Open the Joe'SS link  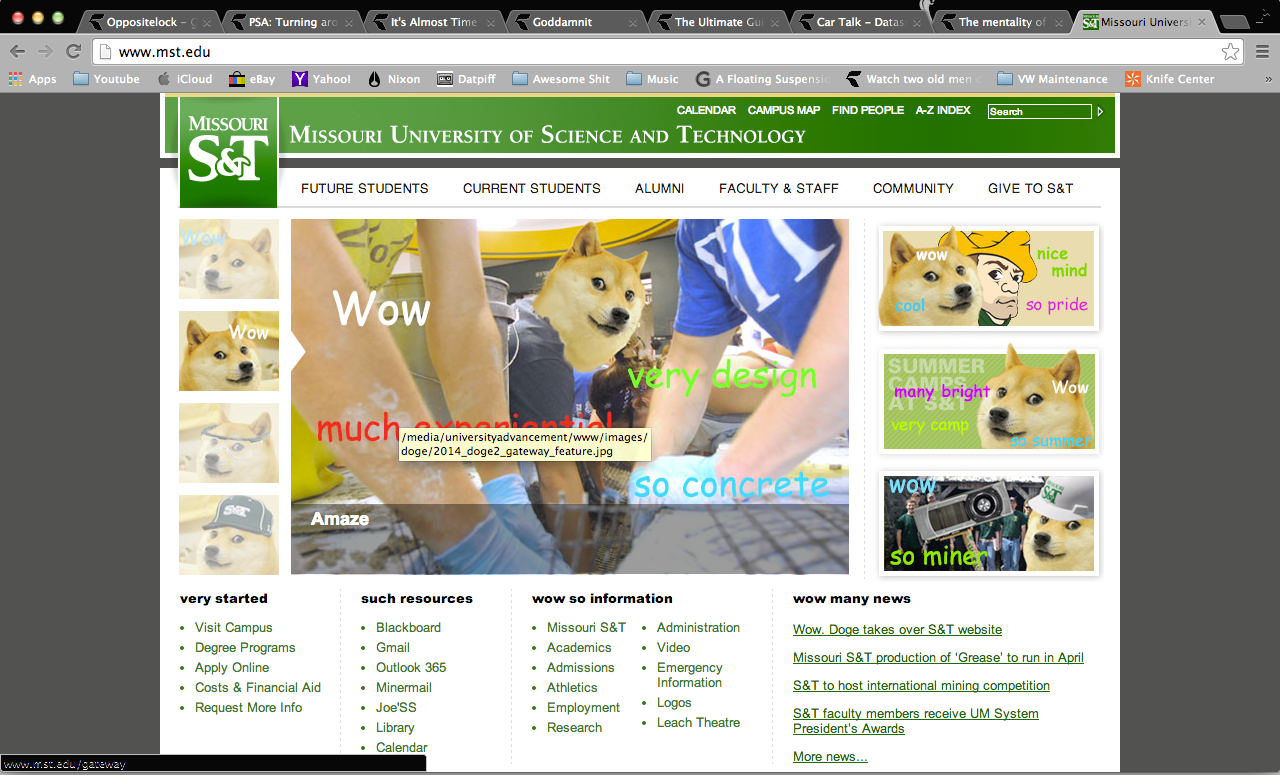tap(396, 708)
